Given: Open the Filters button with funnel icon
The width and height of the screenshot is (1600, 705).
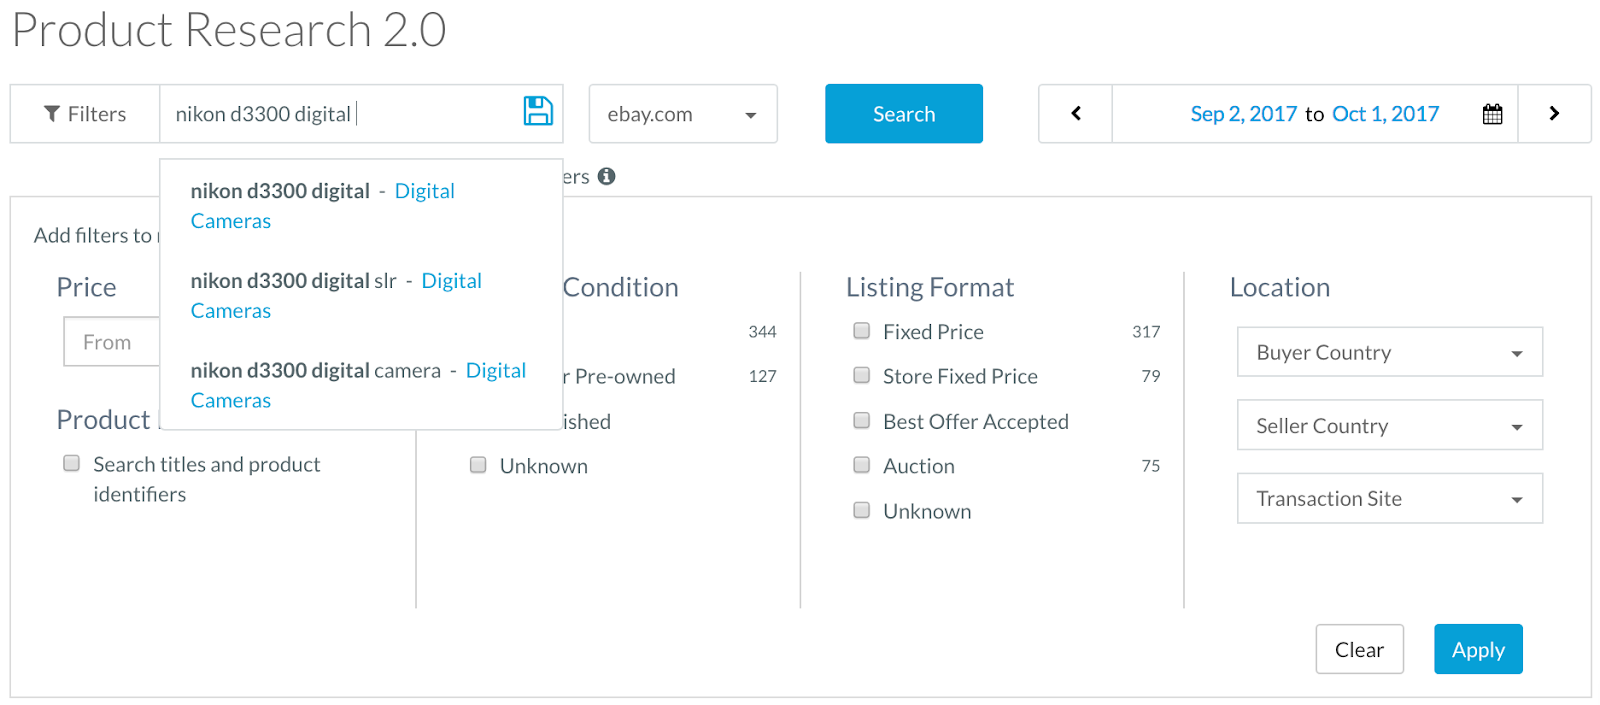Looking at the screenshot, I should tap(85, 114).
